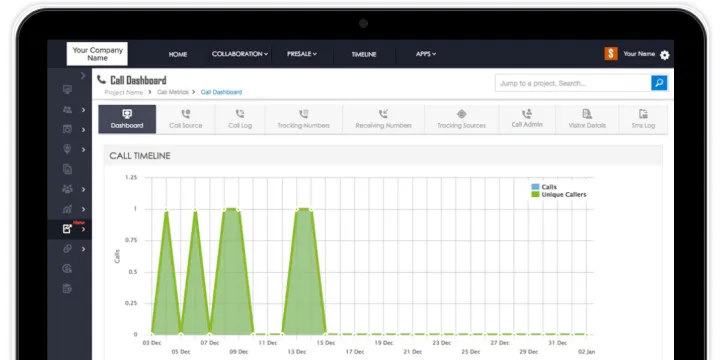Open the monitor dashboard sidebar icon
Screen dimensions: 720x360
click(68, 90)
